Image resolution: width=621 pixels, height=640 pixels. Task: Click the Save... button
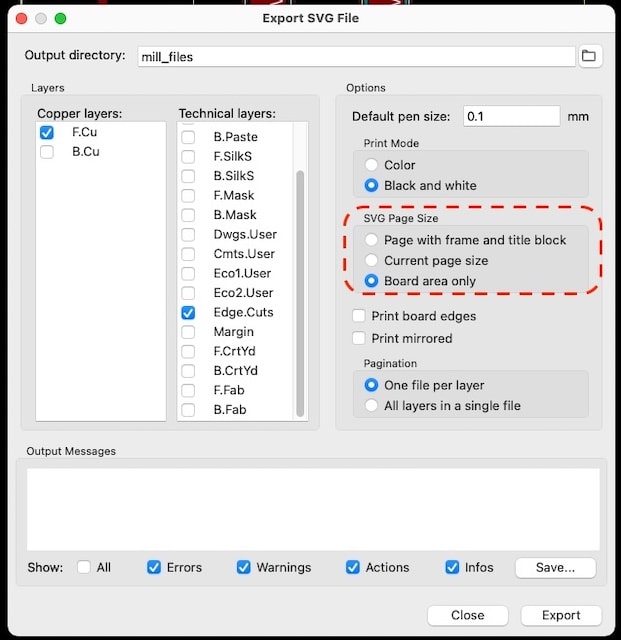[x=555, y=567]
